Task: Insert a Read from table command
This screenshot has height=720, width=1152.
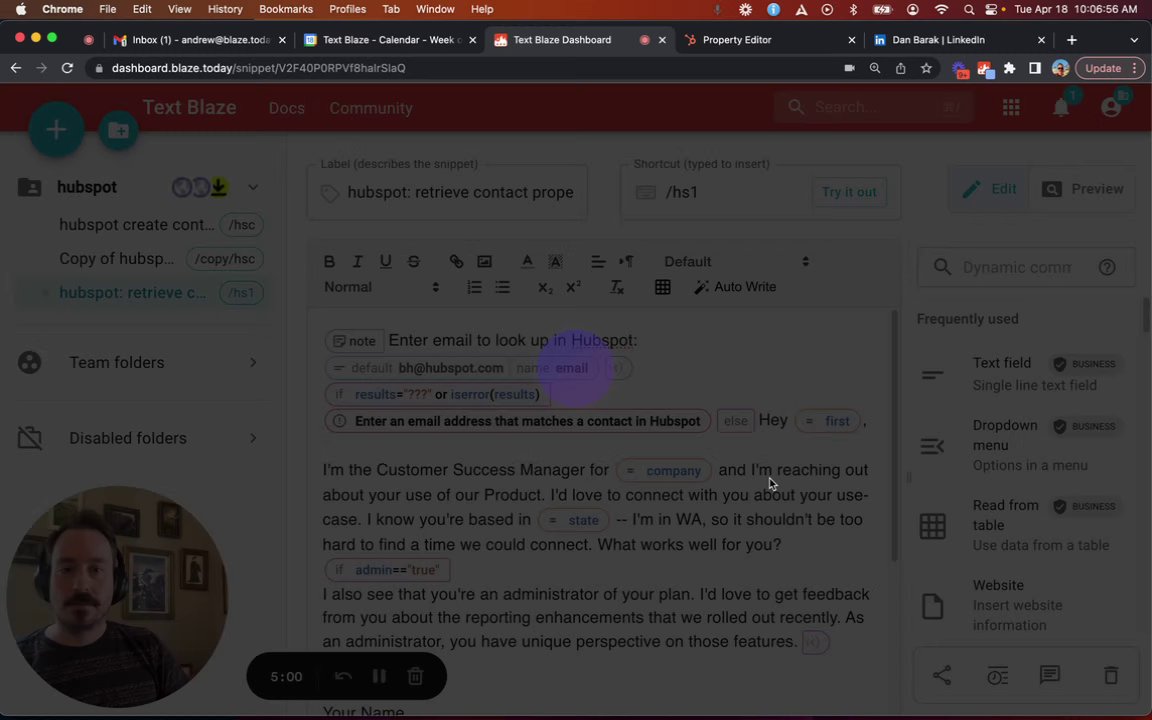Action: click(x=1025, y=525)
